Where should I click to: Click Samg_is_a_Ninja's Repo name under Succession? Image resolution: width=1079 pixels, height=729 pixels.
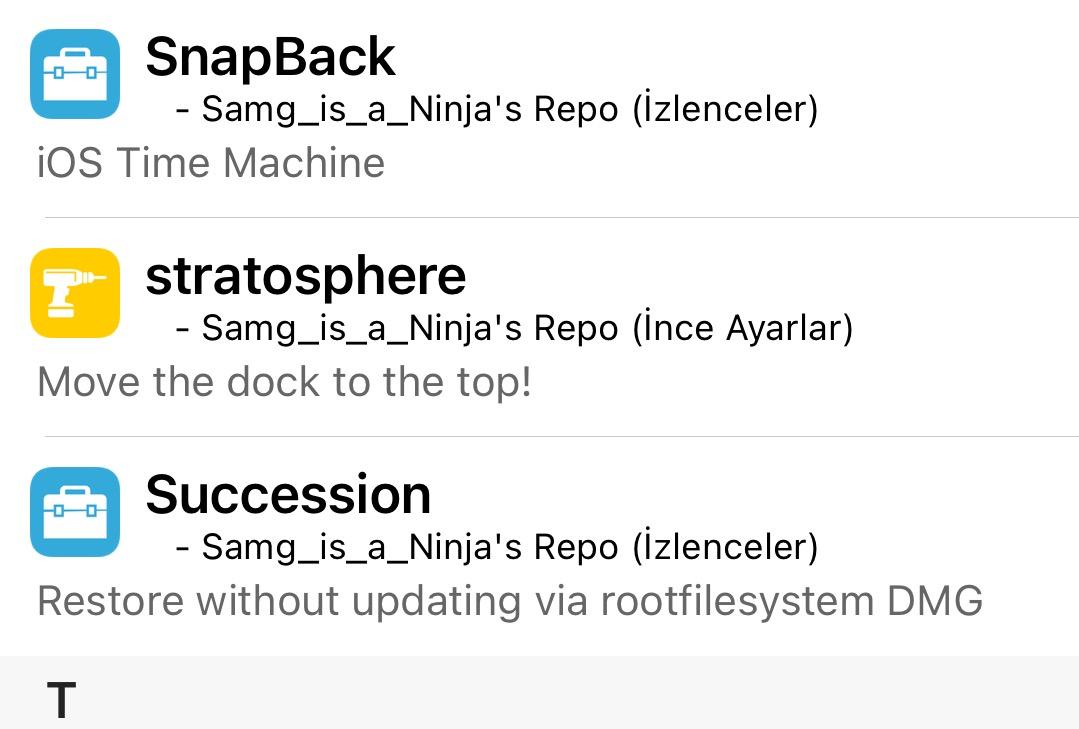click(x=410, y=547)
